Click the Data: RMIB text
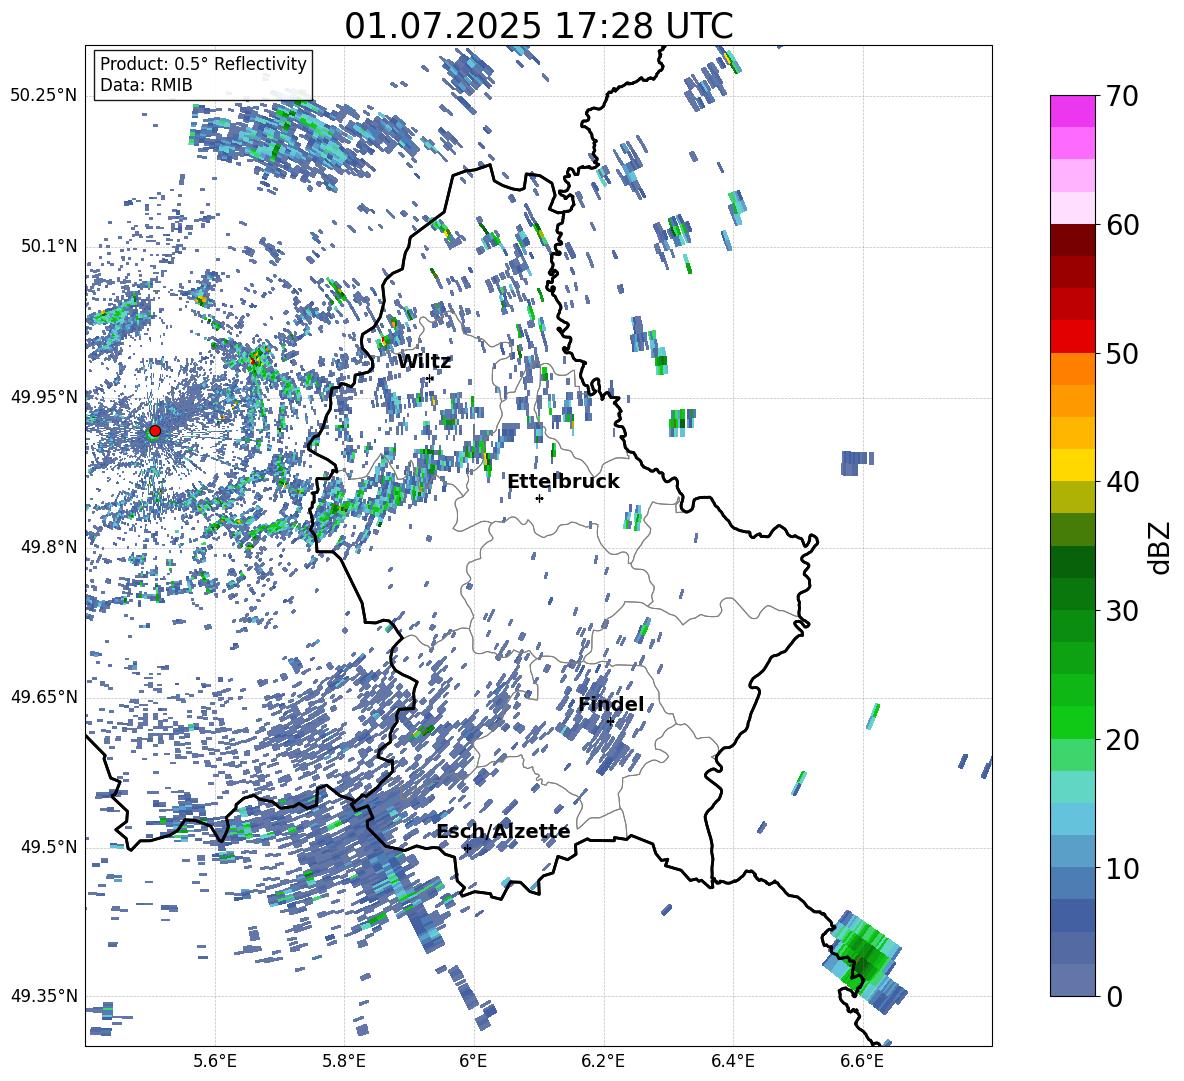Image resolution: width=1184 pixels, height=1081 pixels. 146,85
